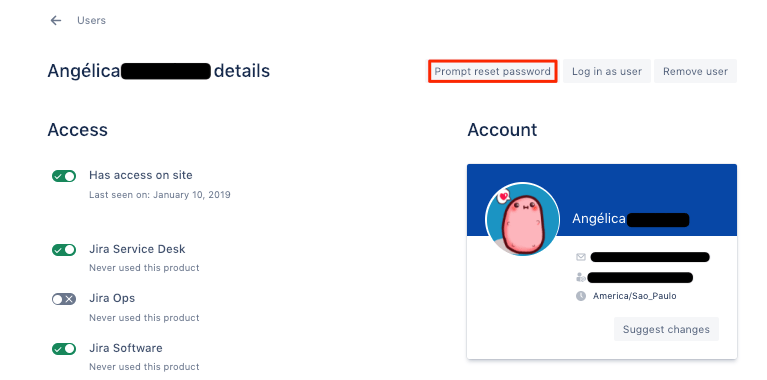This screenshot has height=380, width=767.
Task: Click the email envelope icon in the Account card
Action: click(581, 257)
